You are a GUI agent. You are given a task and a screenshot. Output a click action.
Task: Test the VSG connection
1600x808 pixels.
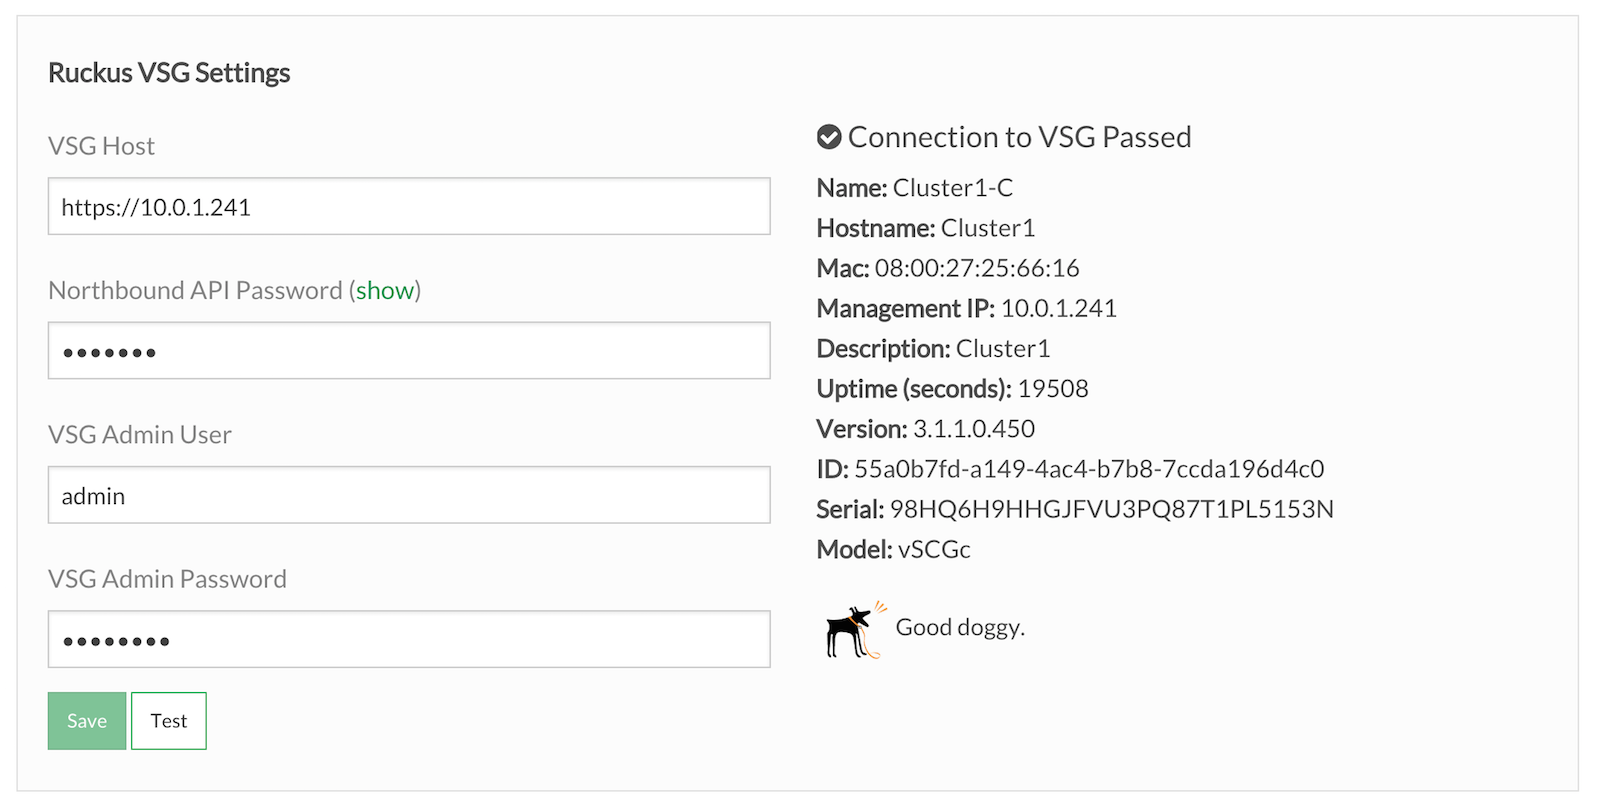tap(169, 721)
